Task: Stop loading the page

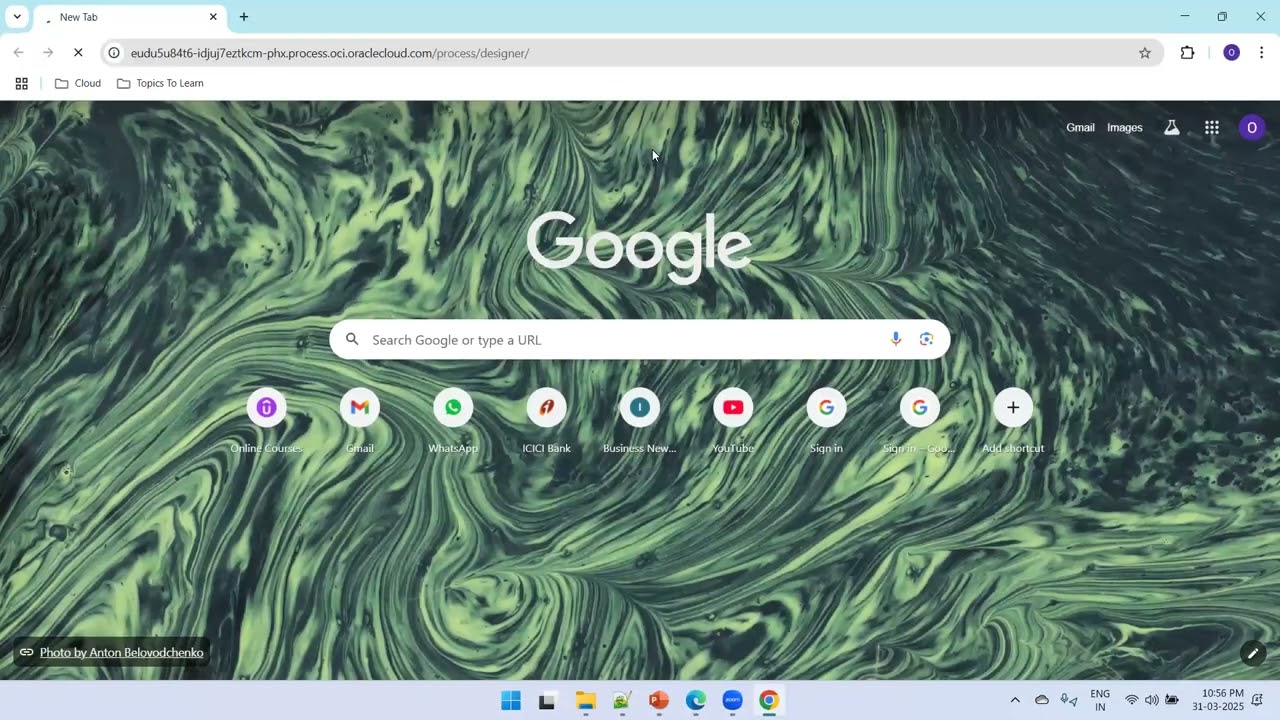Action: coord(78,53)
